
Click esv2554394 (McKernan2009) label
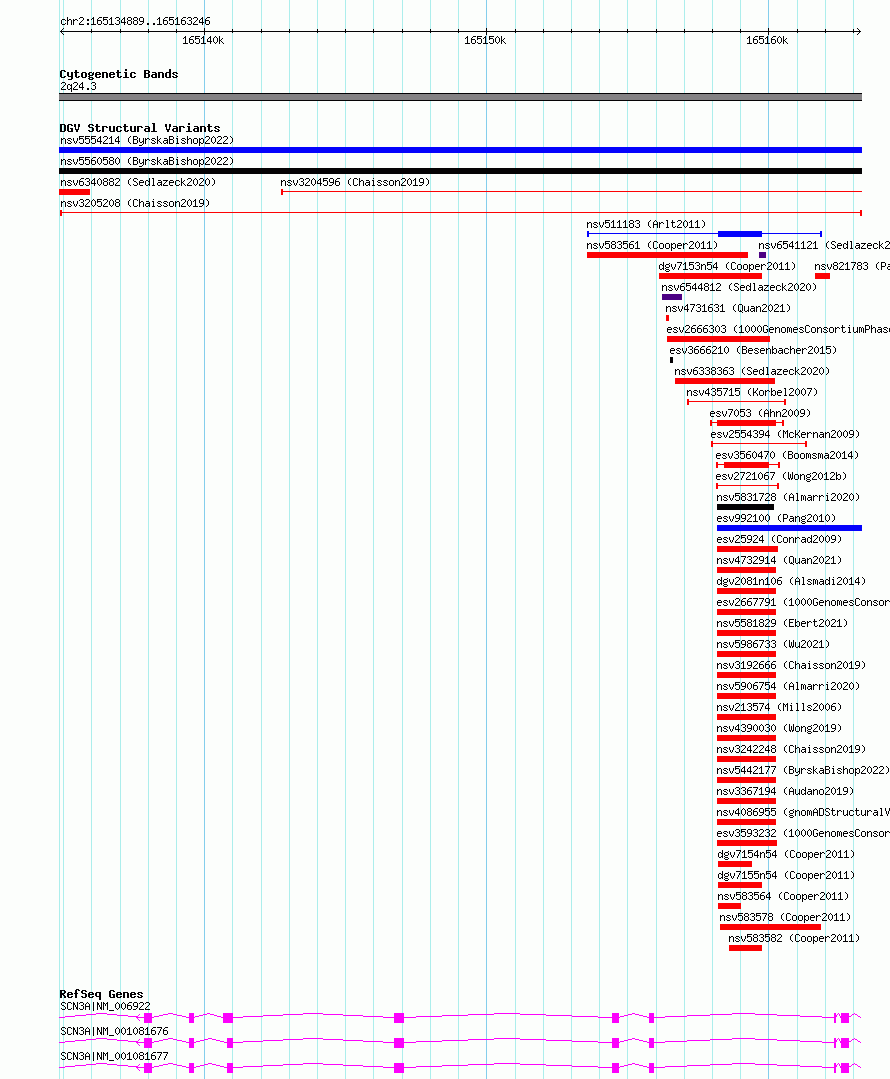pos(785,434)
